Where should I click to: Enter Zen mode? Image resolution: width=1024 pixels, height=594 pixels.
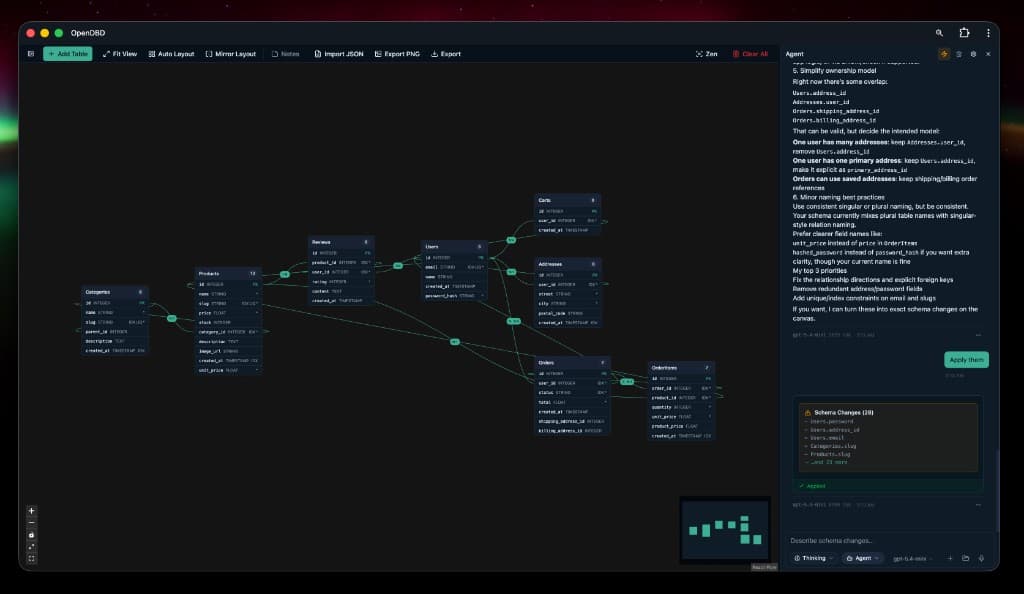707,54
